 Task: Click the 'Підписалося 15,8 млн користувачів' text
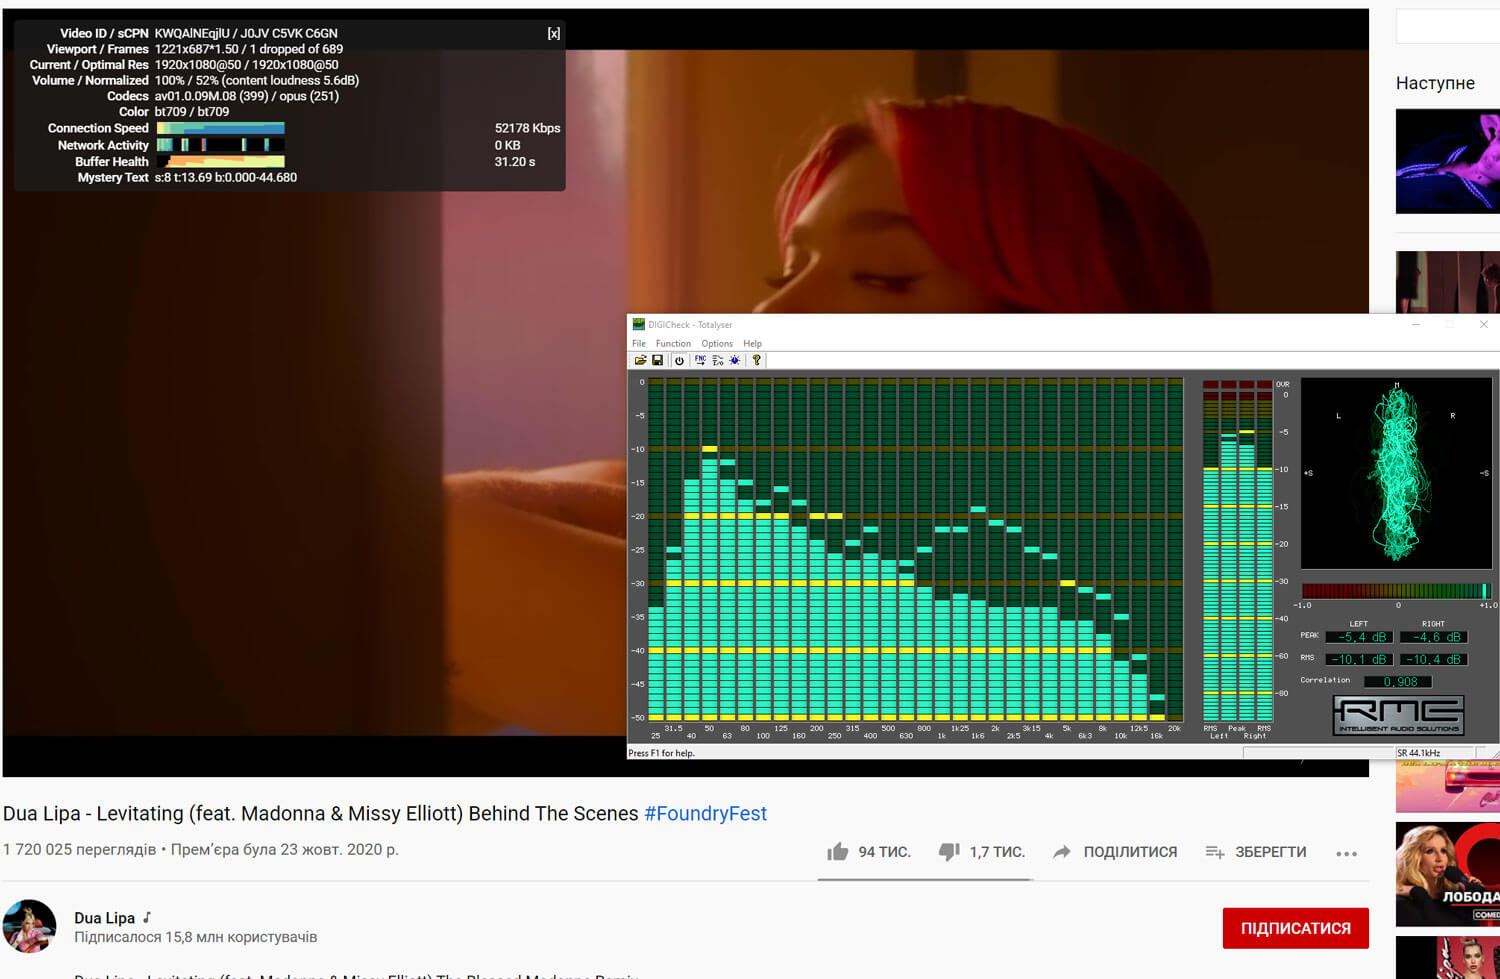[195, 937]
